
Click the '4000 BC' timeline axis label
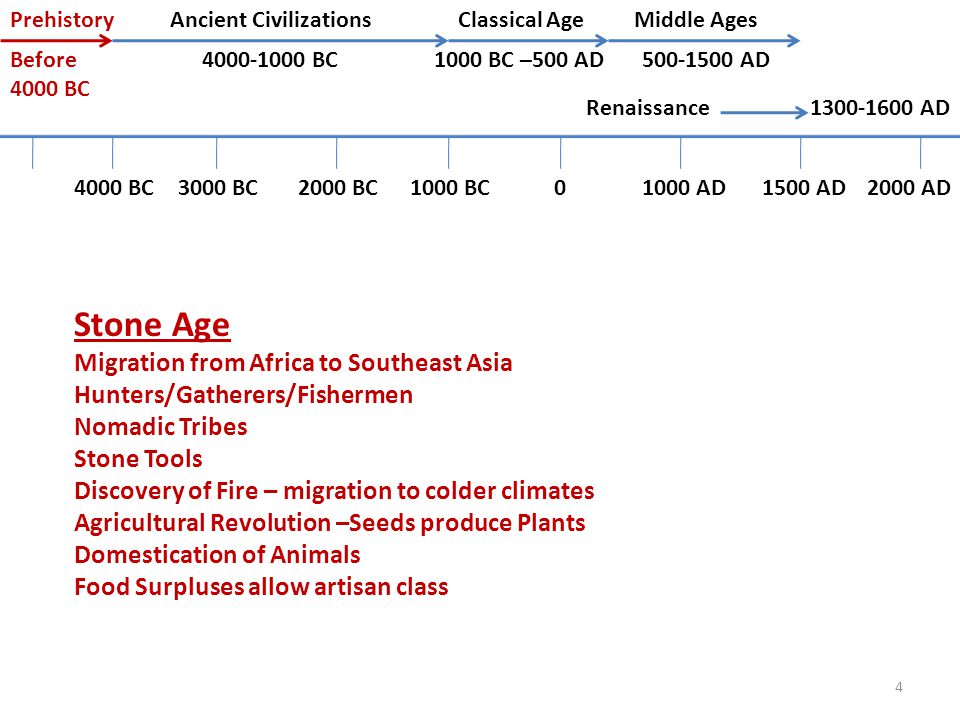pyautogui.click(x=114, y=188)
